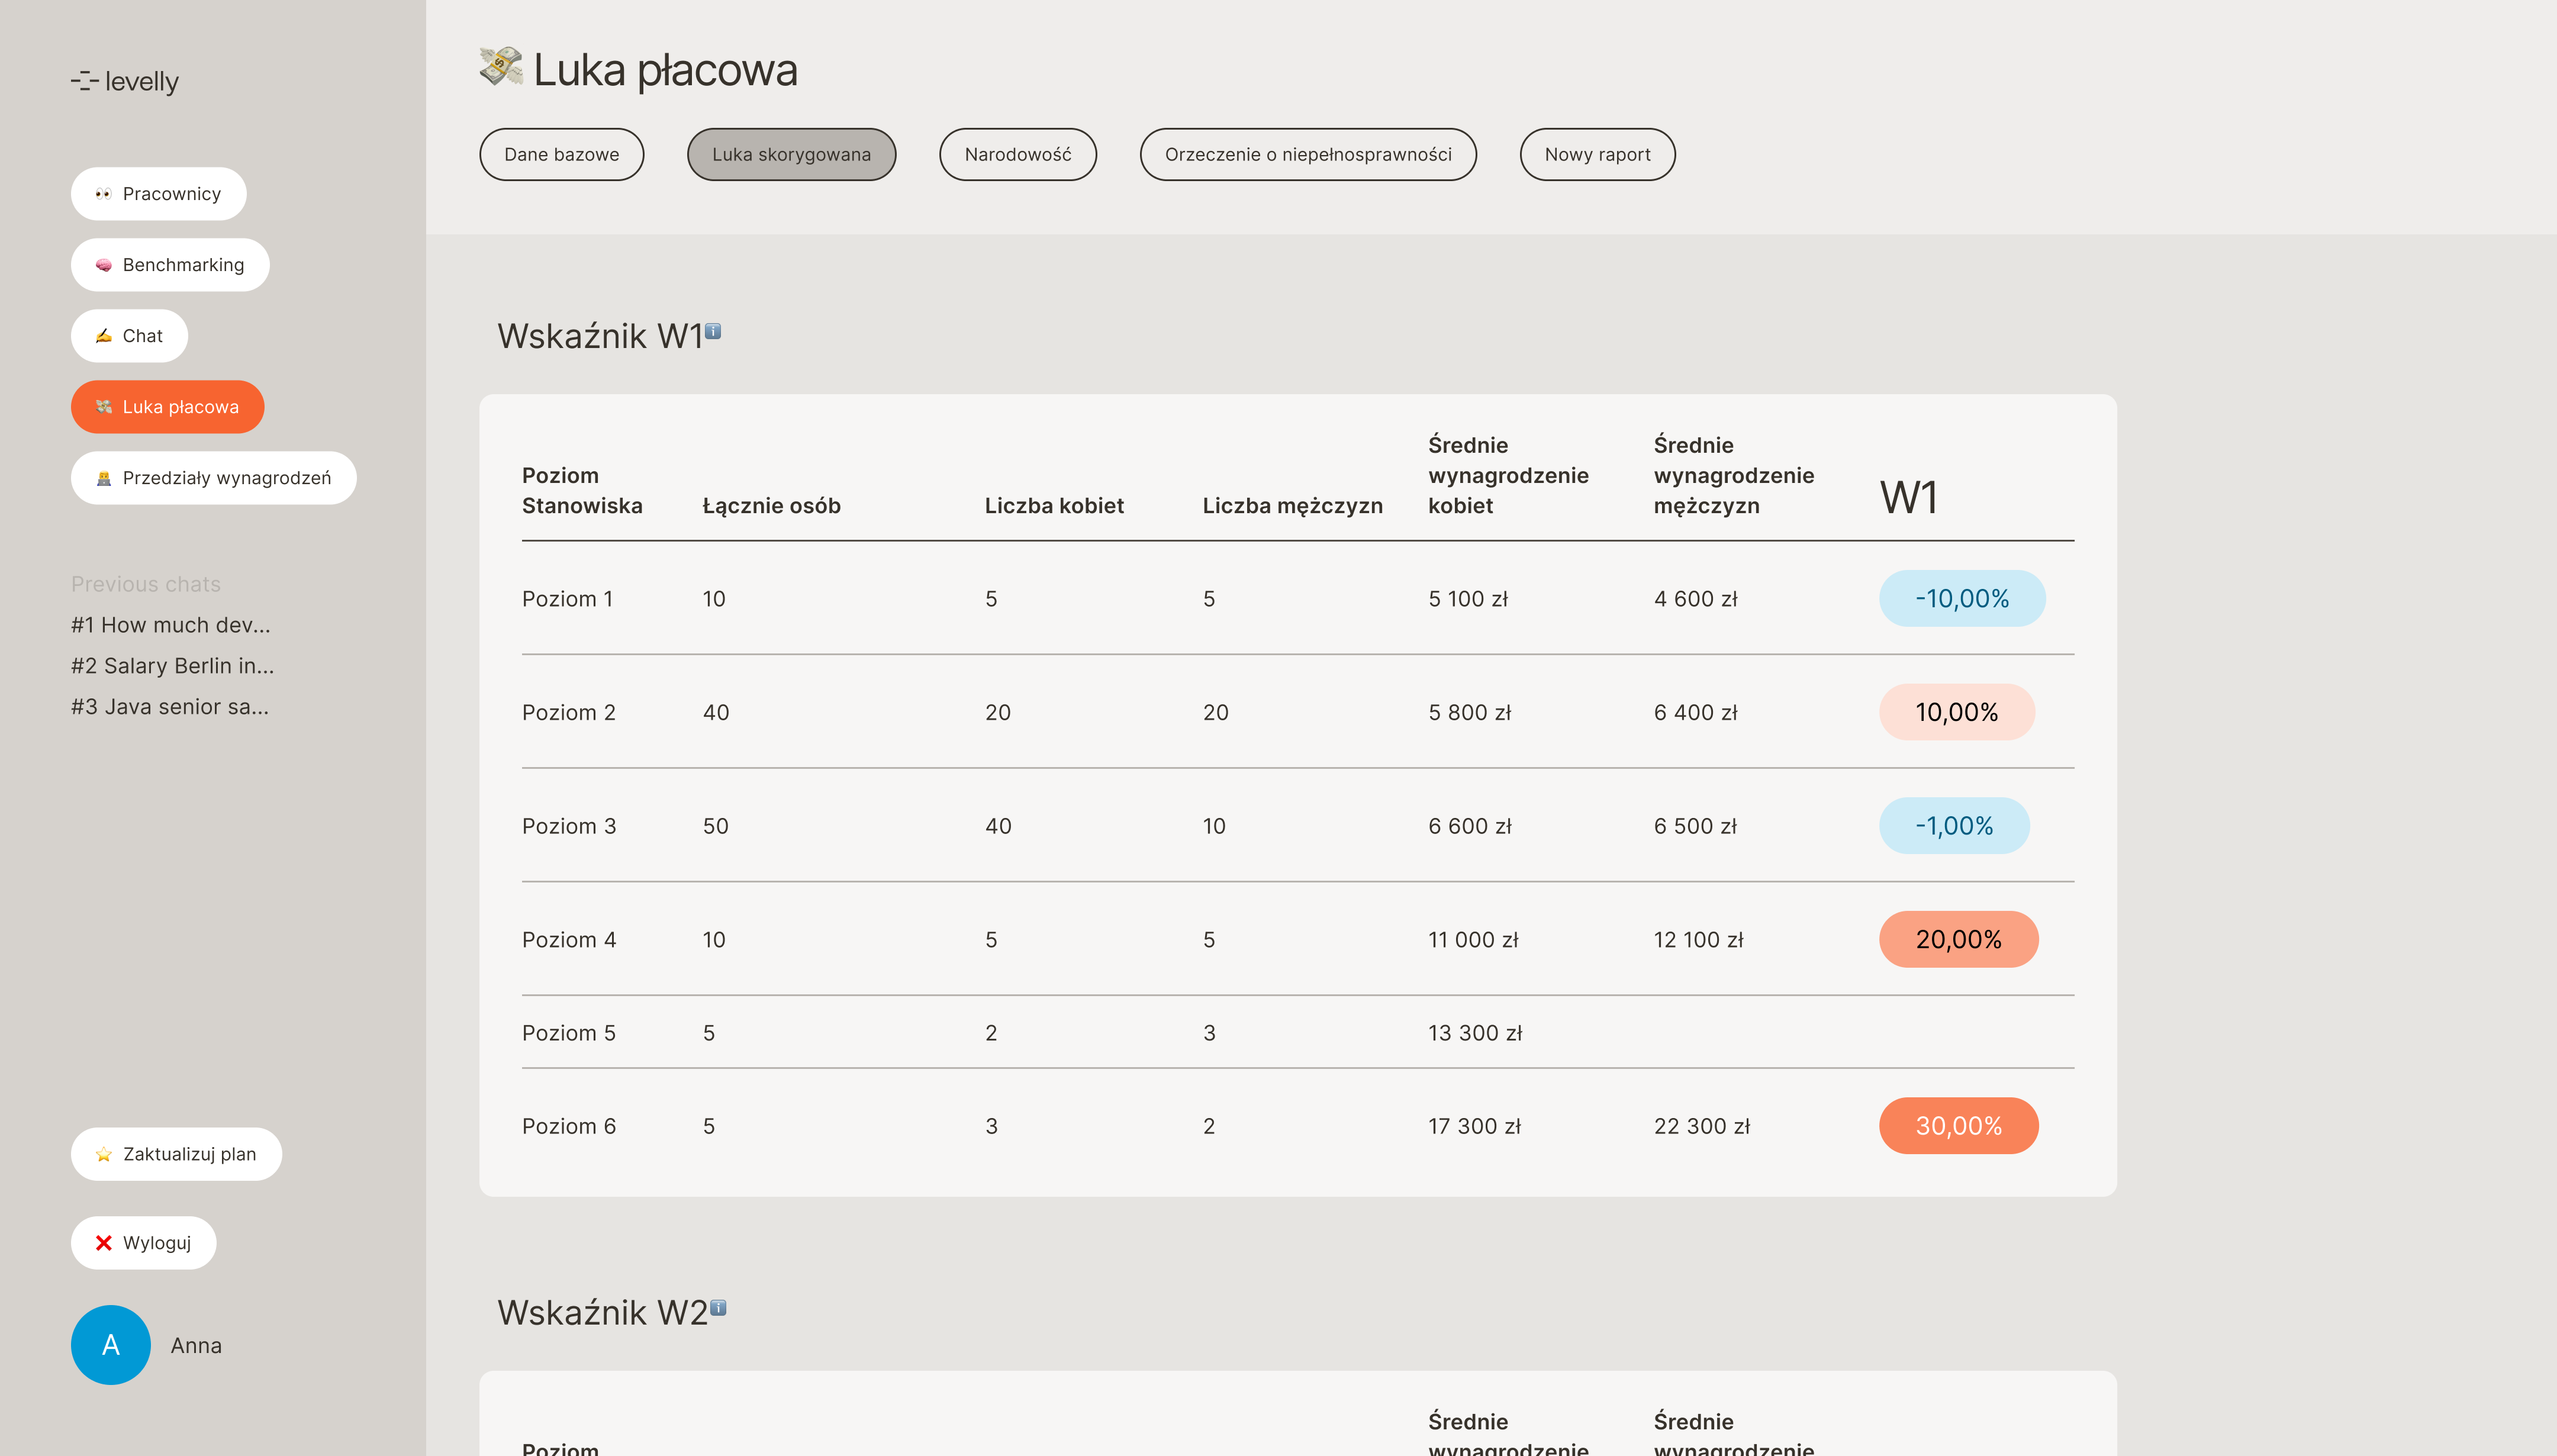Click the icon beside Przedziały wynagrodzeń
Image resolution: width=2557 pixels, height=1456 pixels.
click(103, 478)
